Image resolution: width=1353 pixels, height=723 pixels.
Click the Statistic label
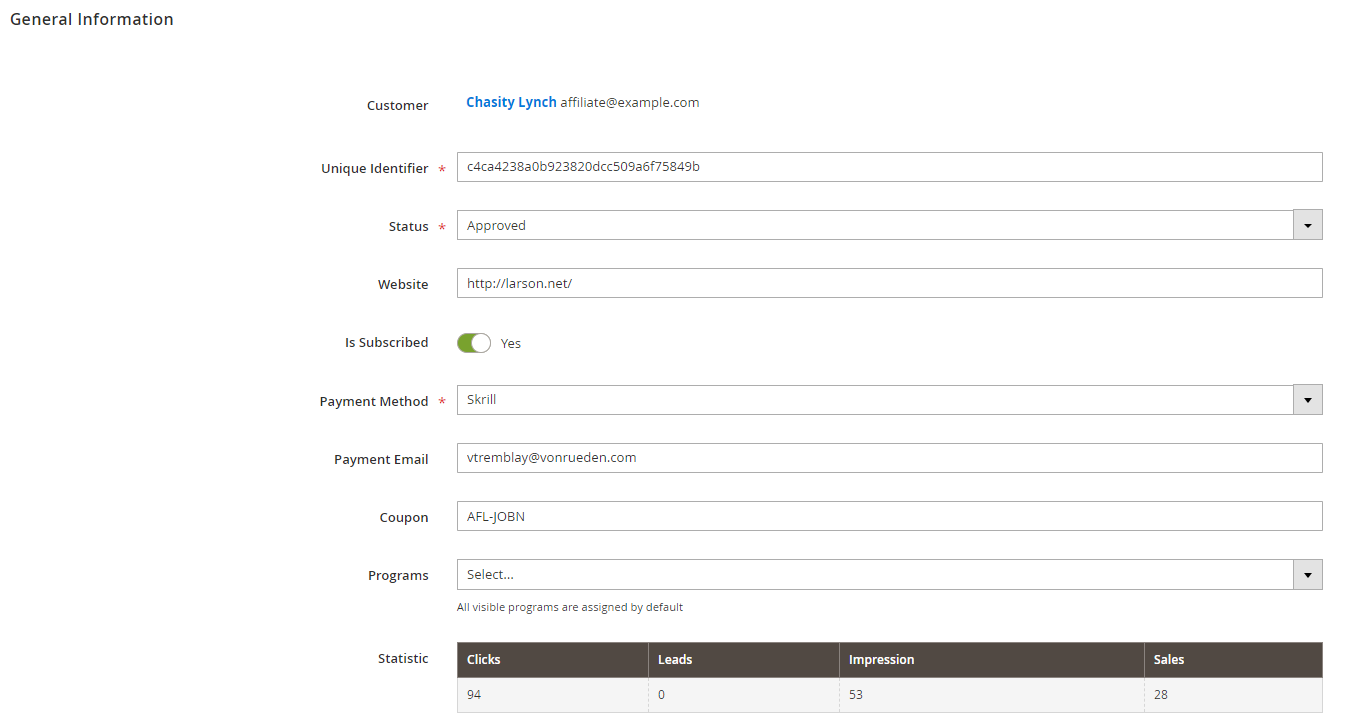(x=403, y=658)
